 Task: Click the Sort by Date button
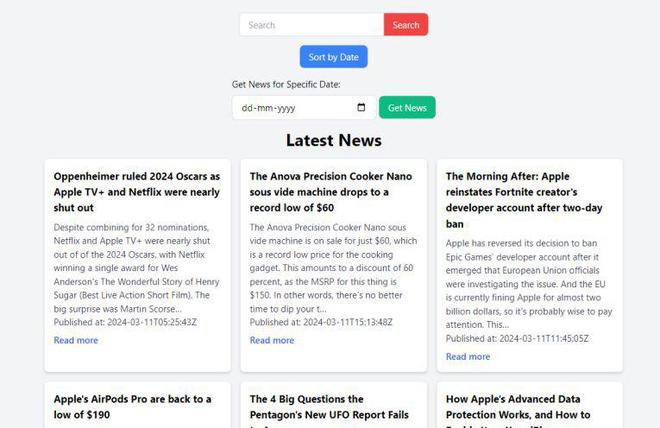click(333, 57)
